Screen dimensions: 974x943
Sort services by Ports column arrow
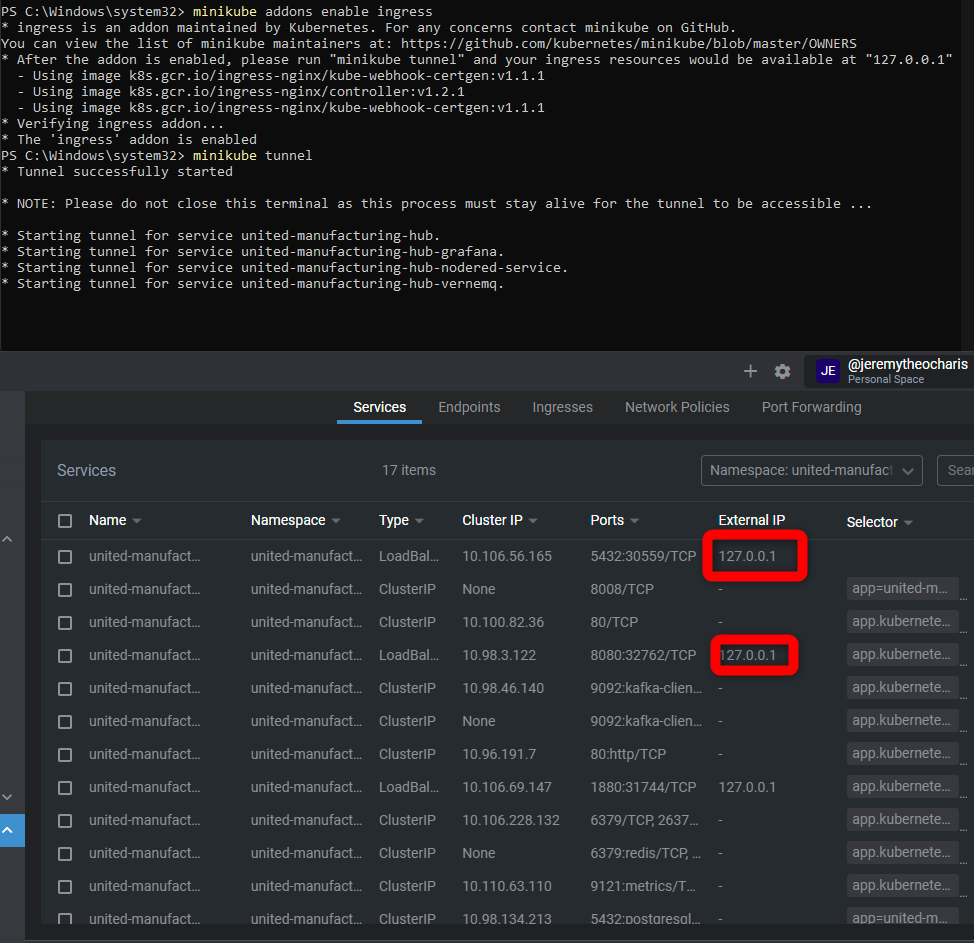(x=635, y=521)
